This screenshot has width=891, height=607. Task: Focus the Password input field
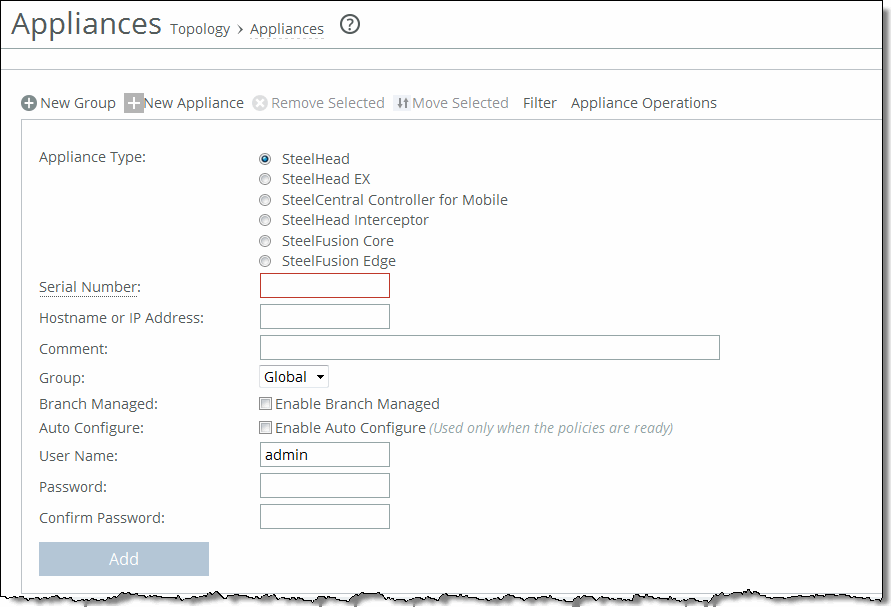pos(325,485)
